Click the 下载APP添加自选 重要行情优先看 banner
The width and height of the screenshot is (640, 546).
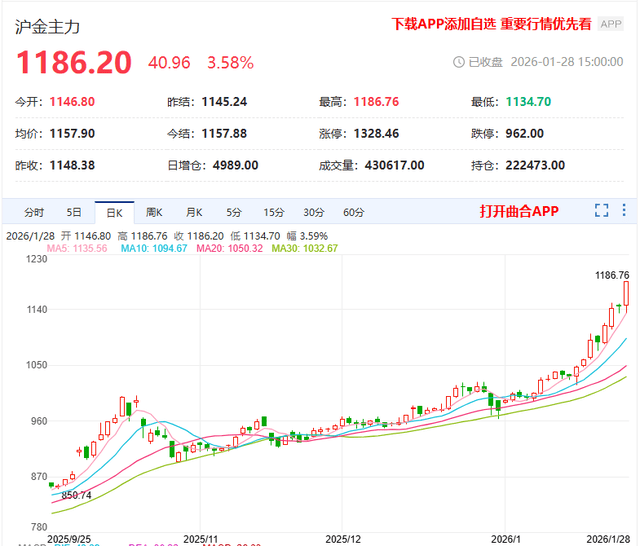(x=491, y=24)
